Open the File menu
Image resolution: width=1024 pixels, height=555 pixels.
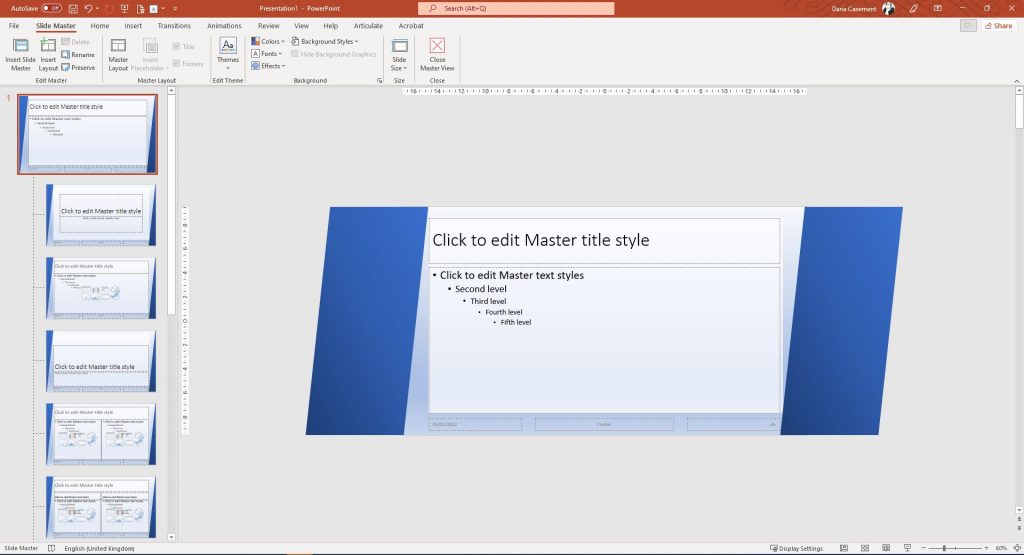click(14, 25)
